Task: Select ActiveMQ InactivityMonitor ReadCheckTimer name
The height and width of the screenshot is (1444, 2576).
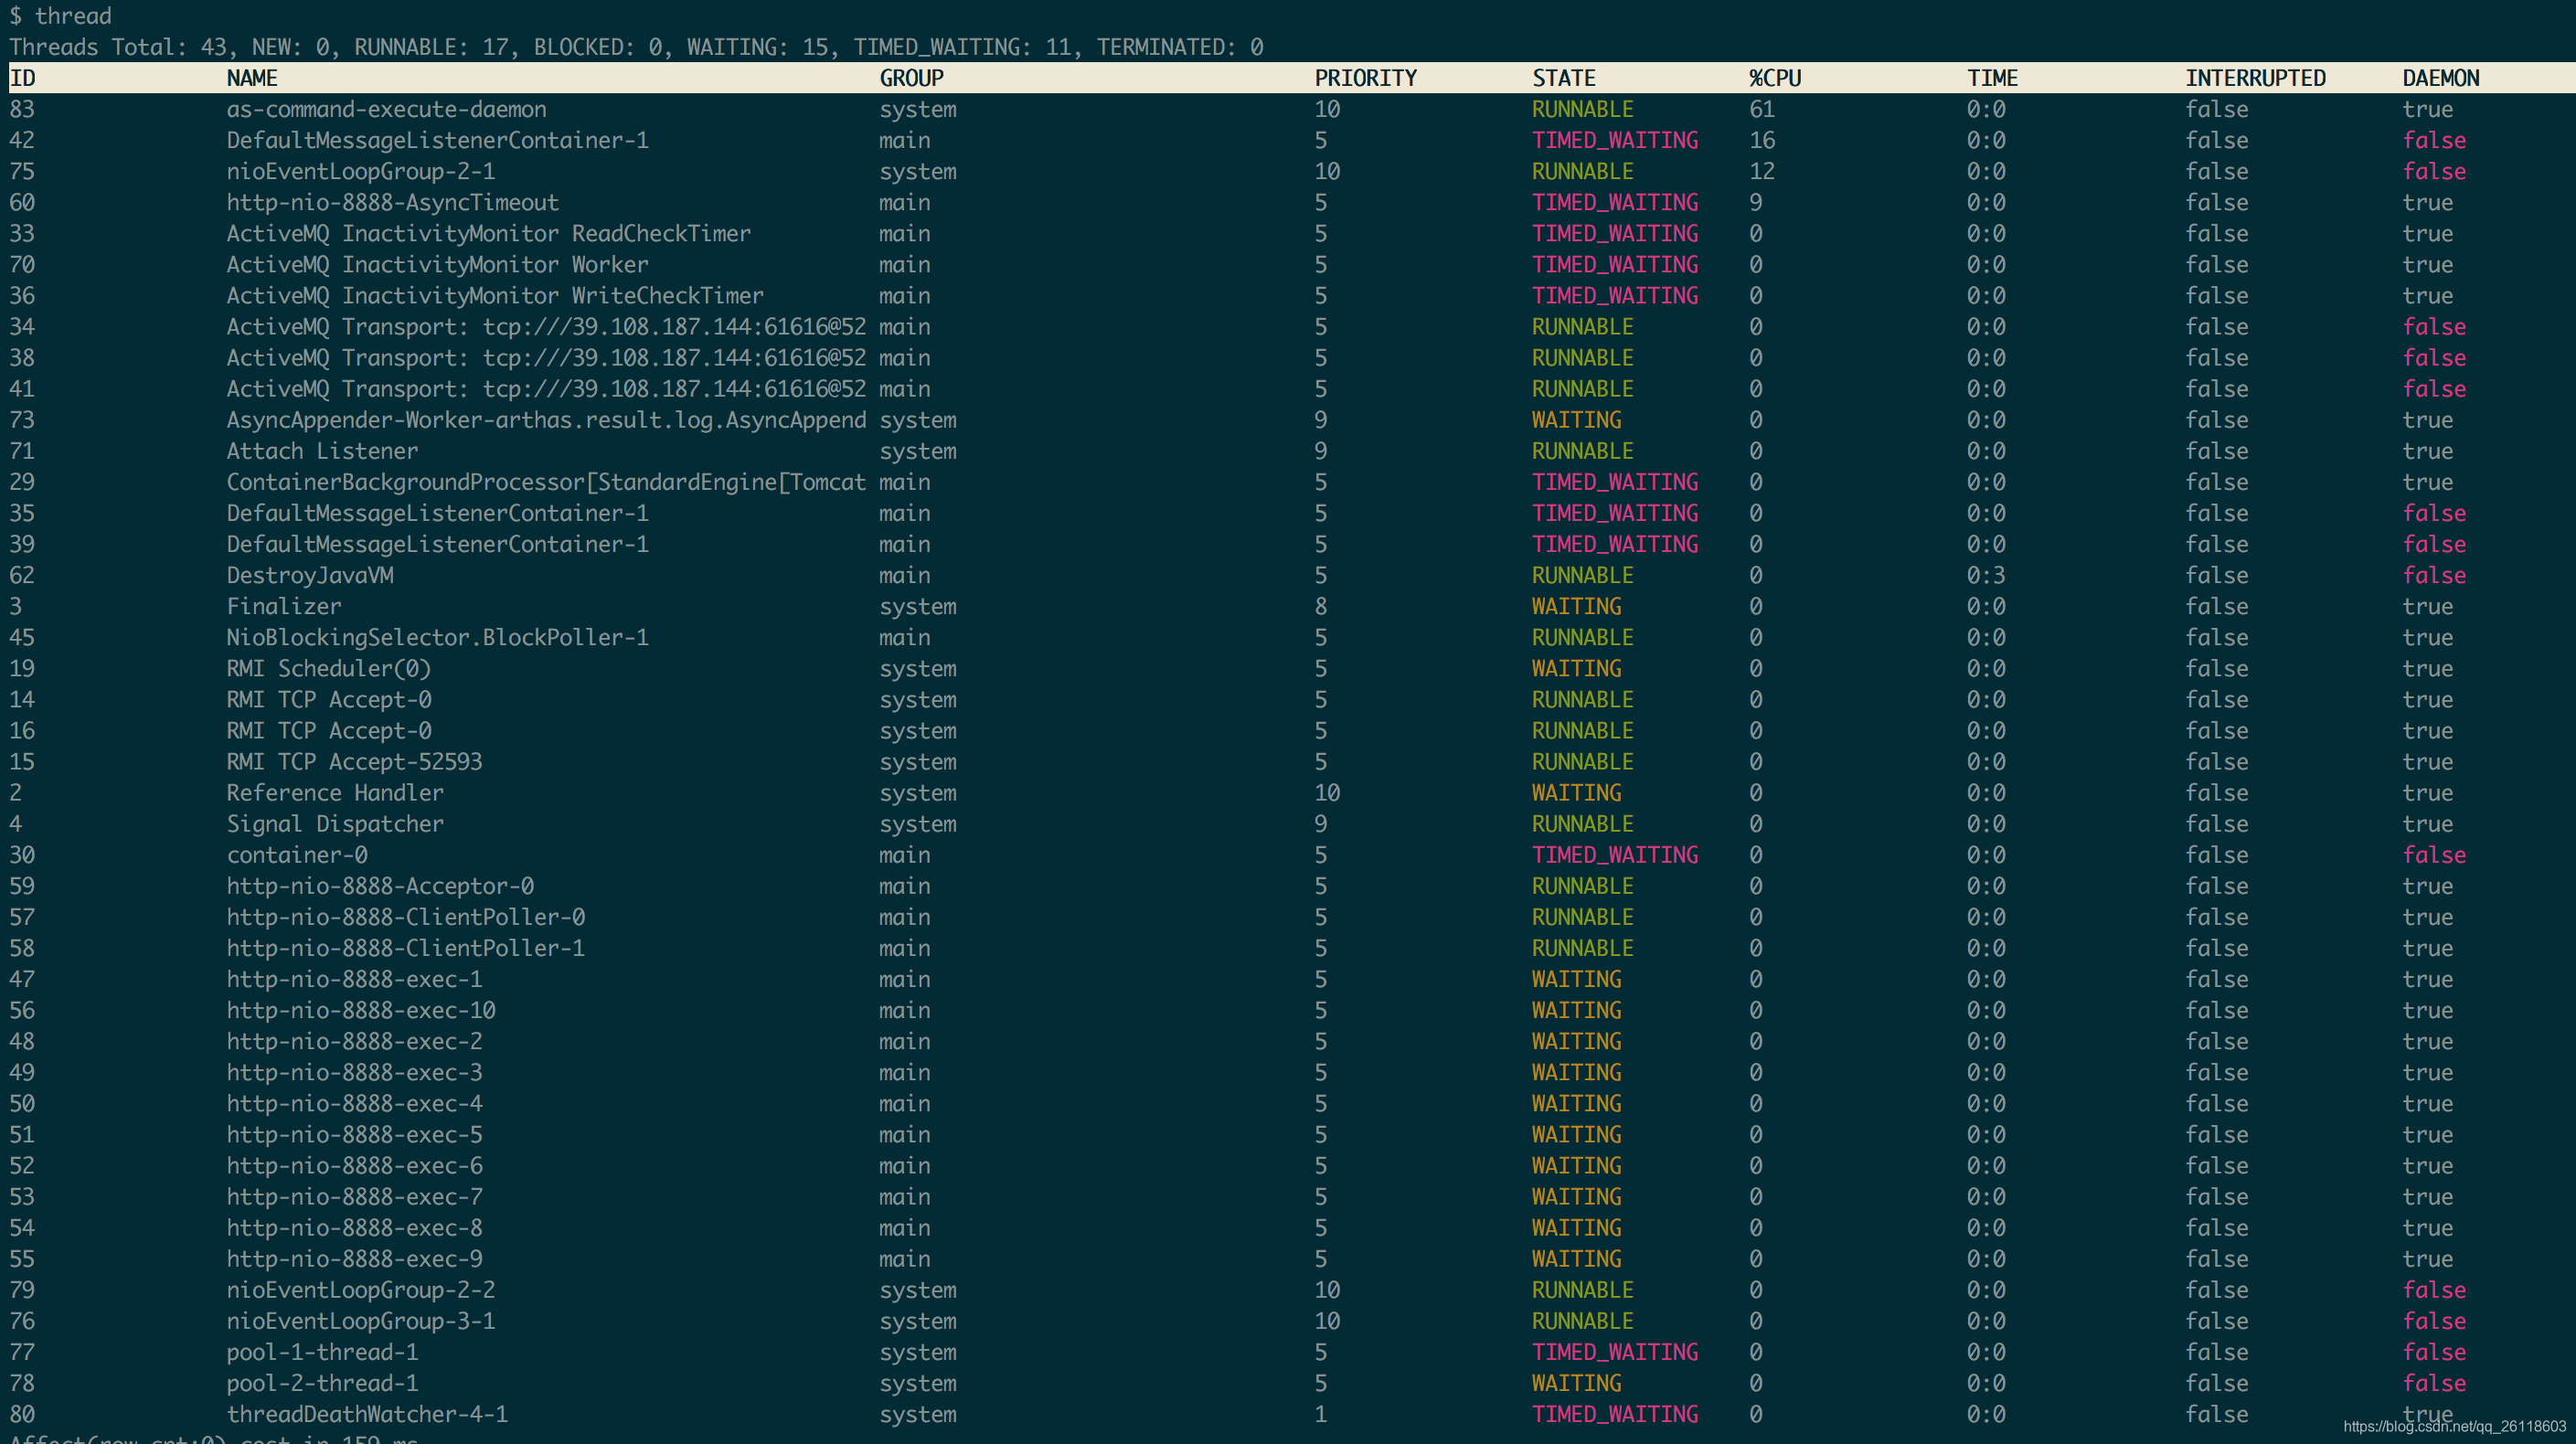Action: tap(488, 233)
